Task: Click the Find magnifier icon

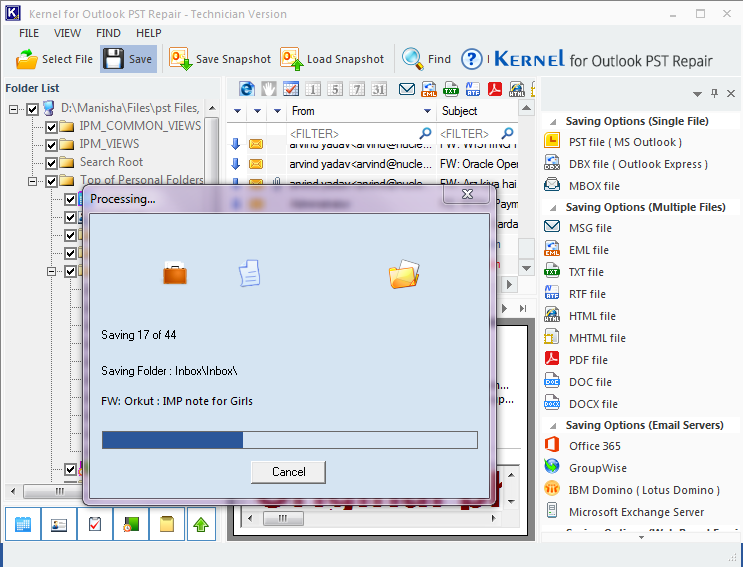Action: pos(413,59)
